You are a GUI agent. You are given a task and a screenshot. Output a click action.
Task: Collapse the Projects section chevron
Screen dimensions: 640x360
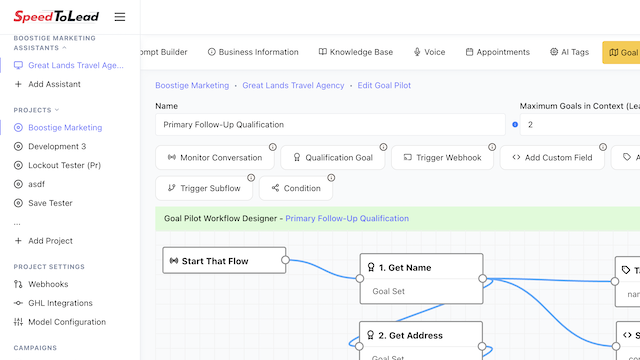pyautogui.click(x=57, y=110)
